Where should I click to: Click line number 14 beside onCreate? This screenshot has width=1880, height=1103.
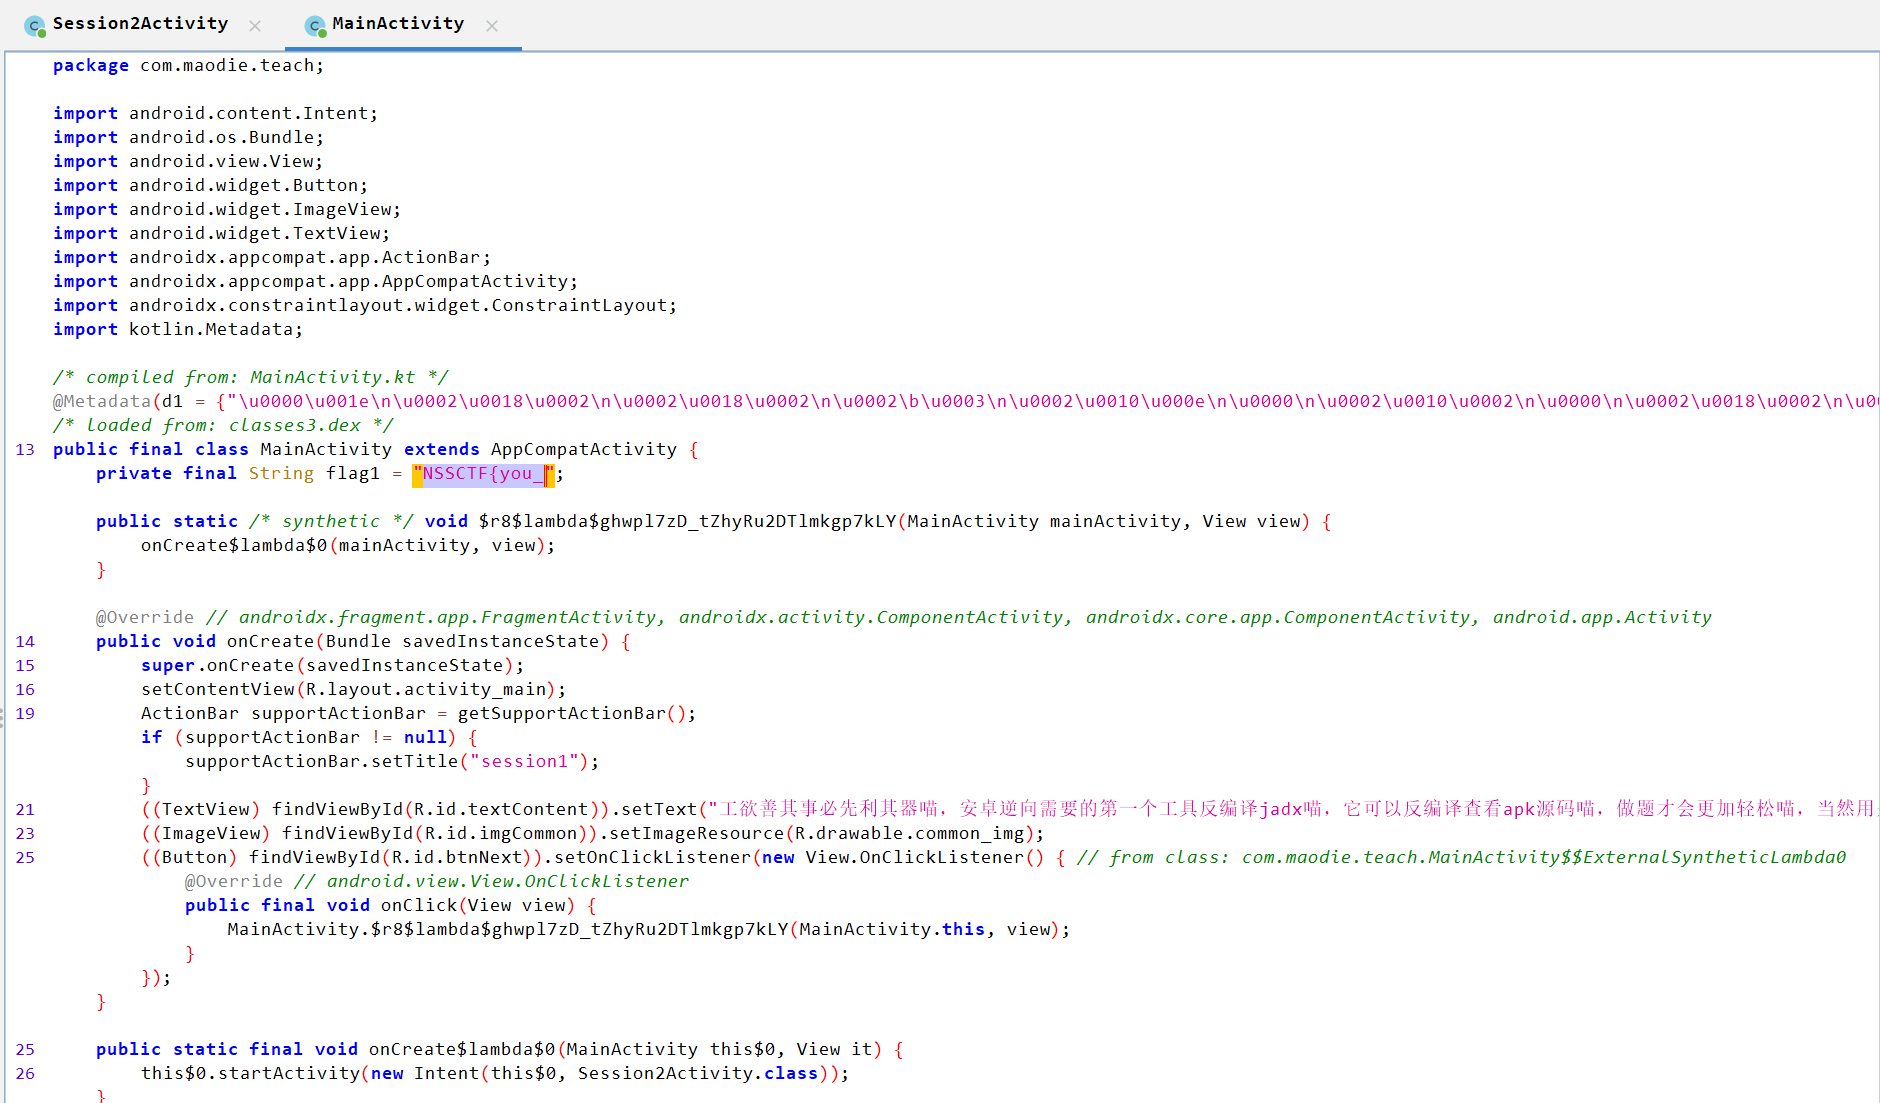[25, 642]
